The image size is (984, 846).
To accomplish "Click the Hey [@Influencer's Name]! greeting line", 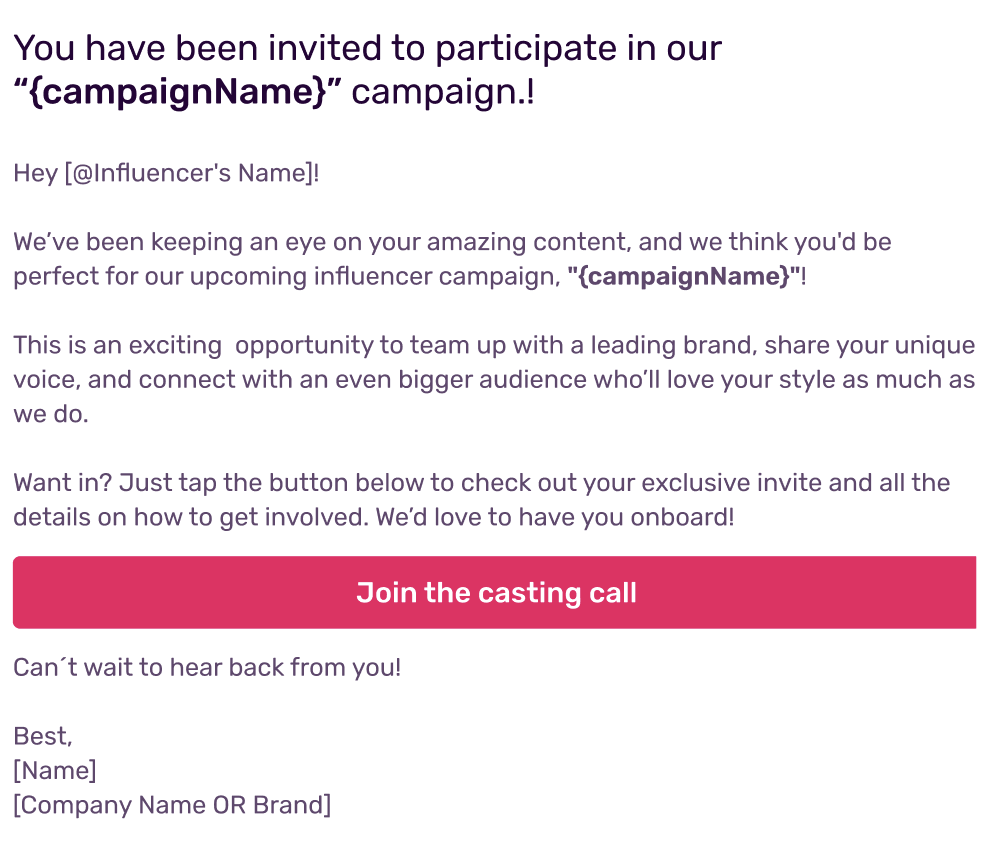I will pos(166,173).
